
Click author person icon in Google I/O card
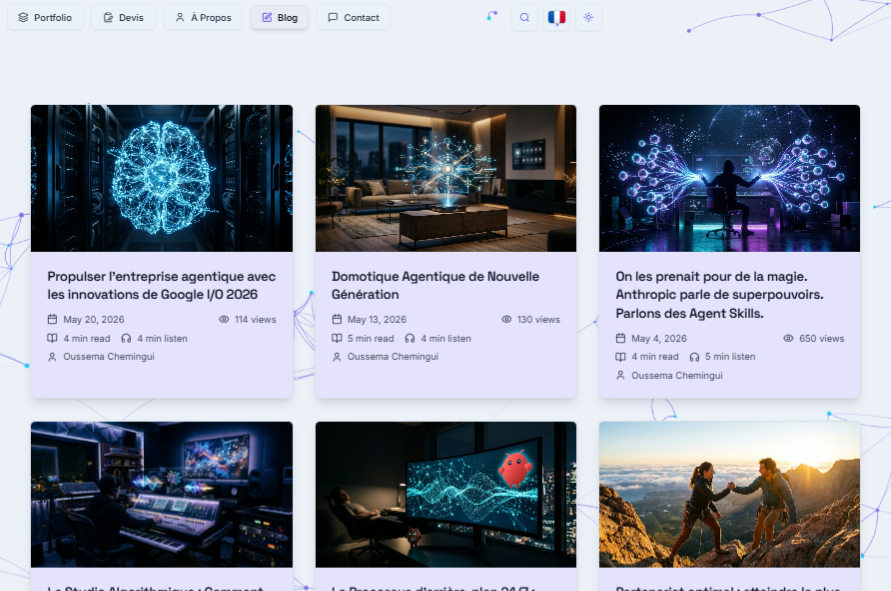coord(52,357)
